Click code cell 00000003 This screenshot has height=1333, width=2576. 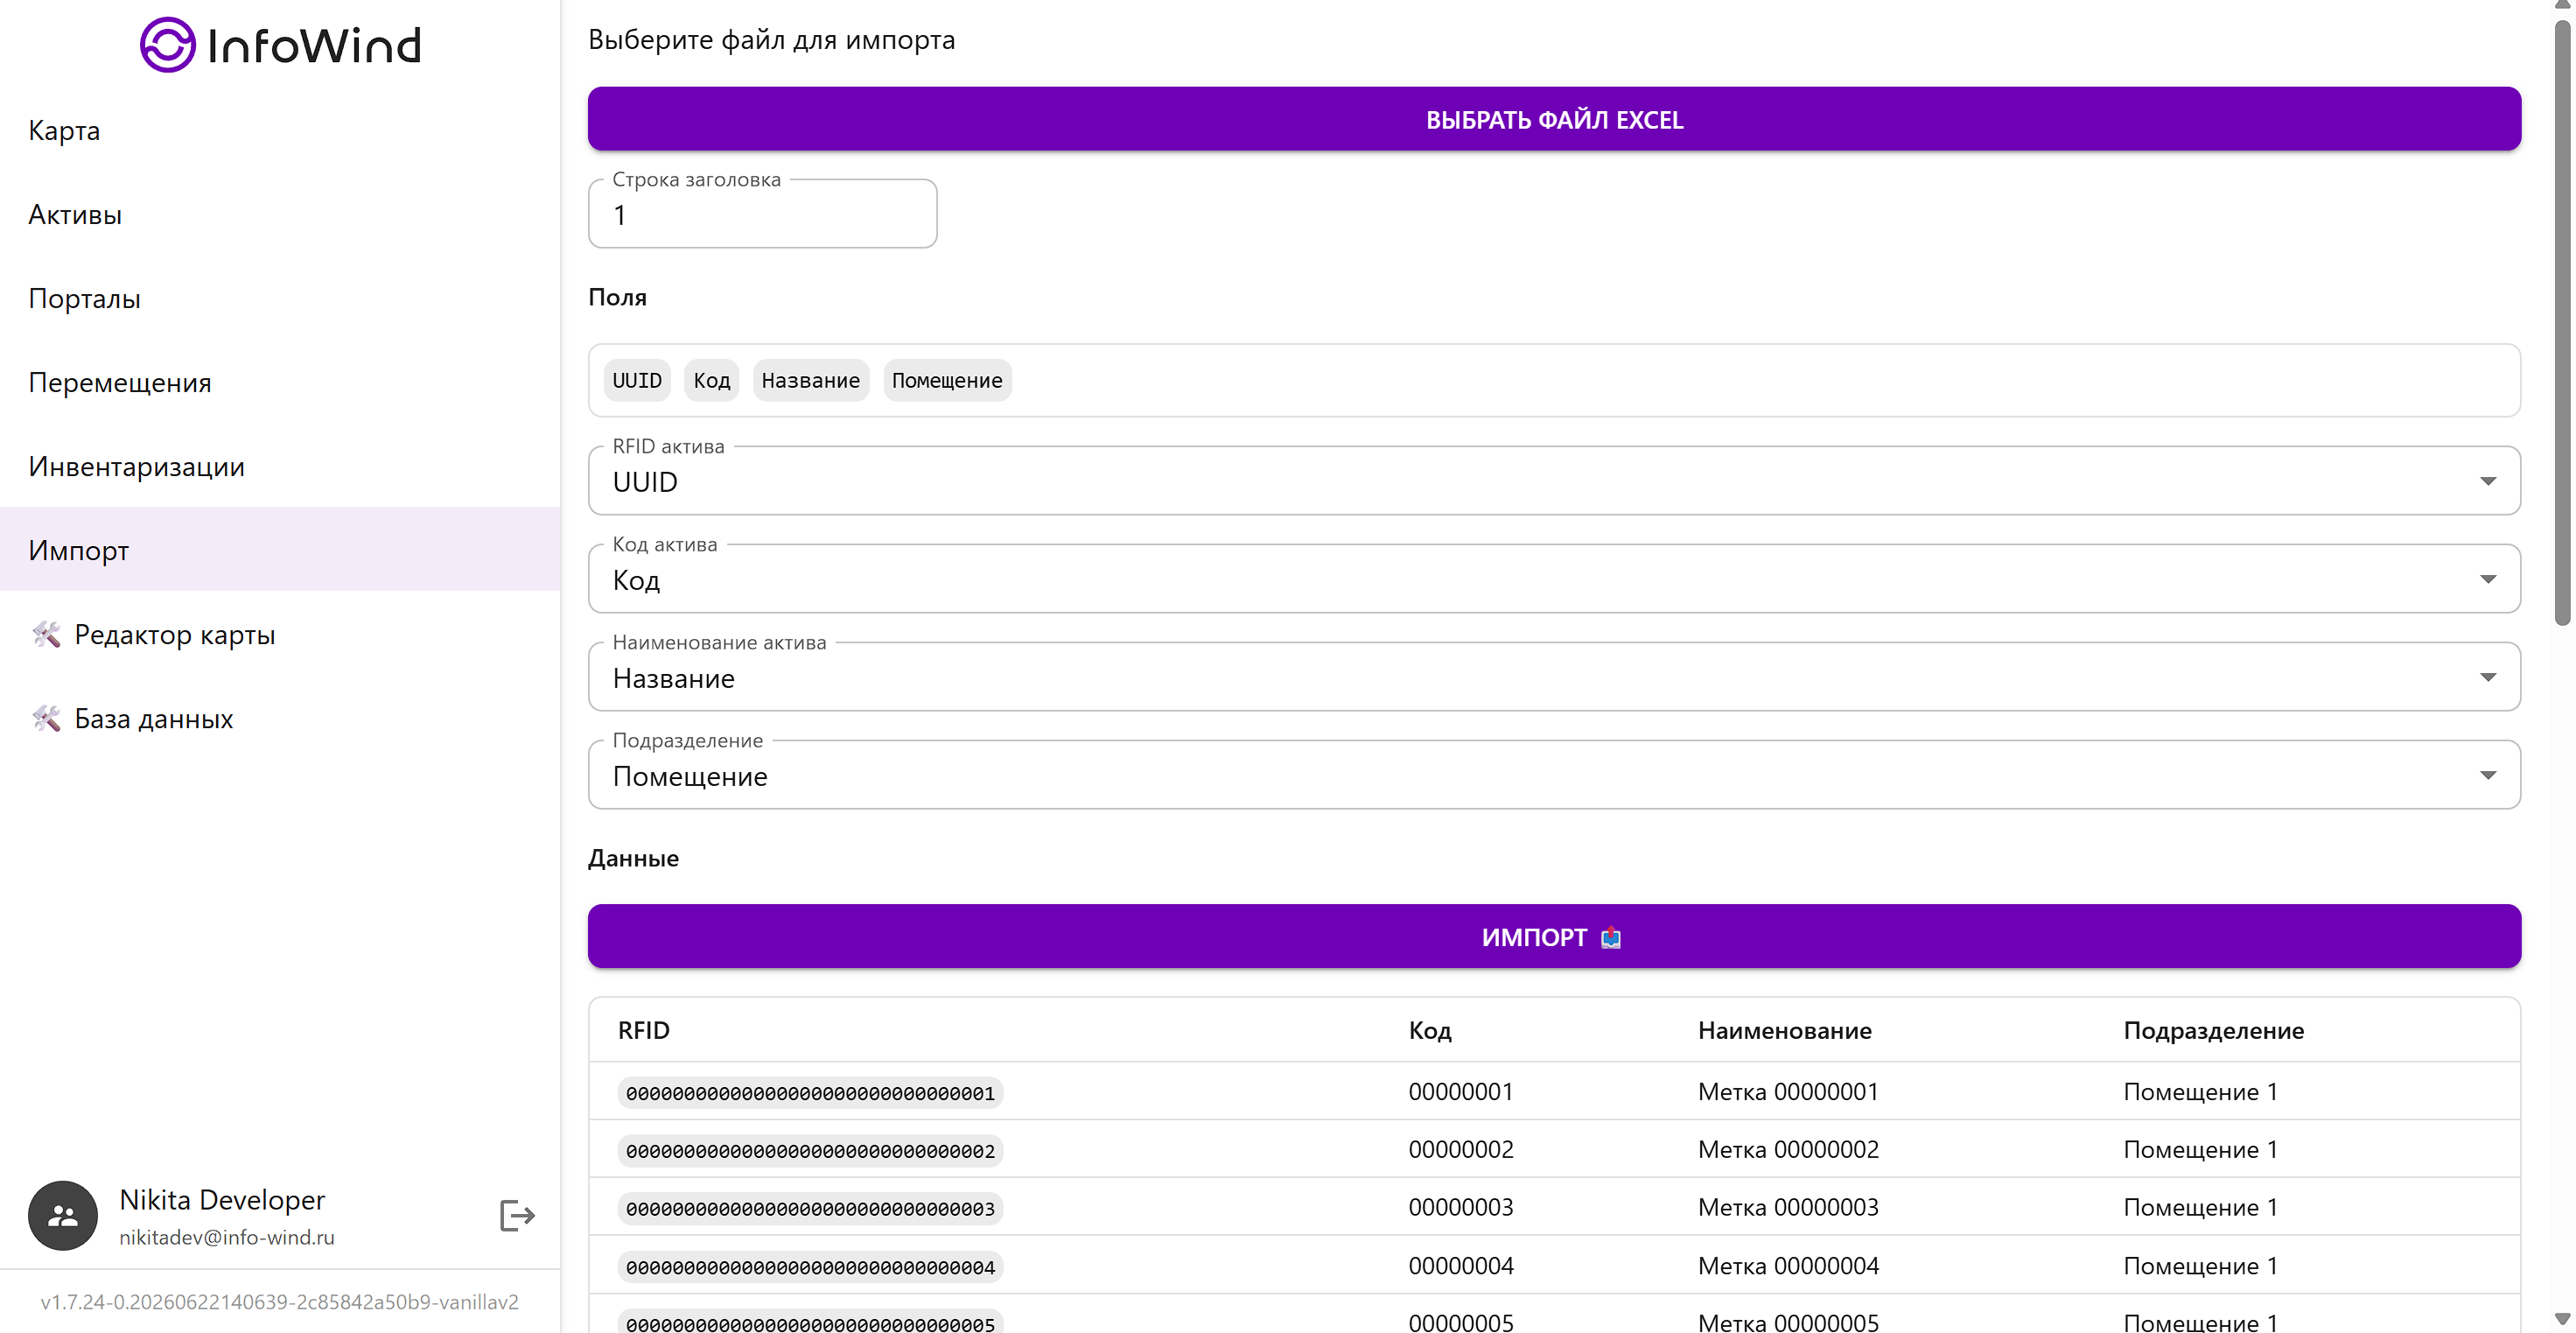tap(1461, 1208)
